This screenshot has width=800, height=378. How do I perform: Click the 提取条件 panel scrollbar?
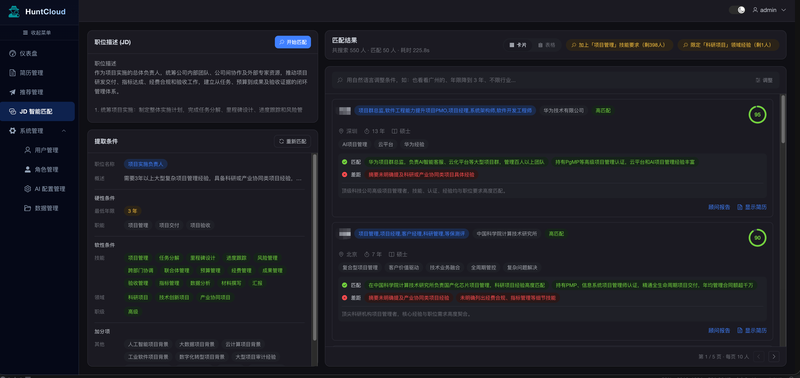(314, 246)
